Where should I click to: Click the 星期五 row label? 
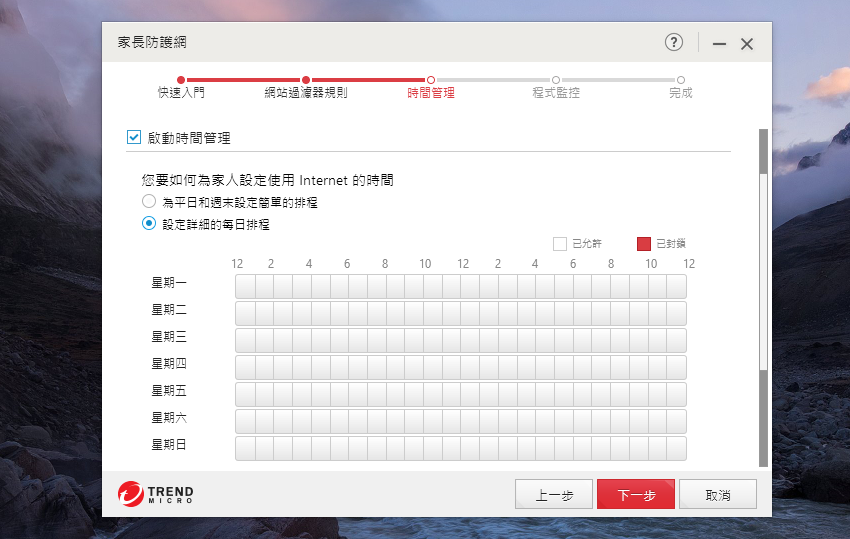tap(169, 390)
